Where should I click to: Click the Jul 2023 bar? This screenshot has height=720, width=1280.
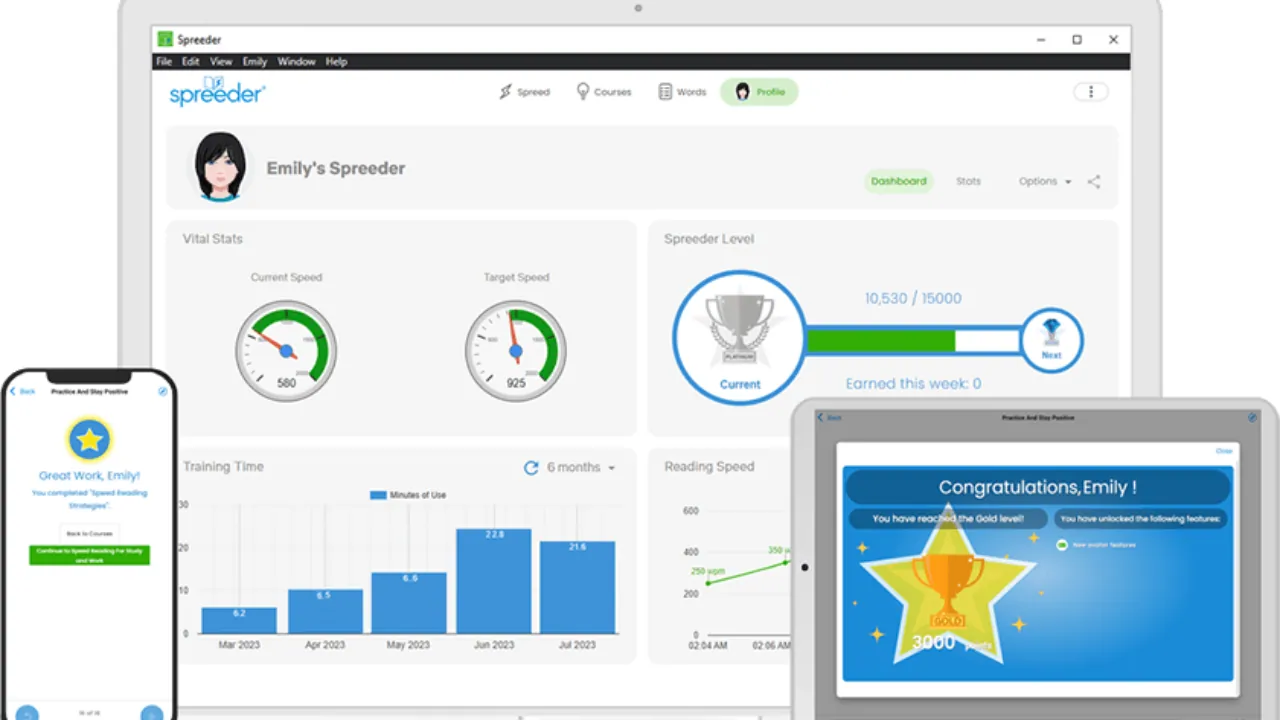tap(578, 587)
